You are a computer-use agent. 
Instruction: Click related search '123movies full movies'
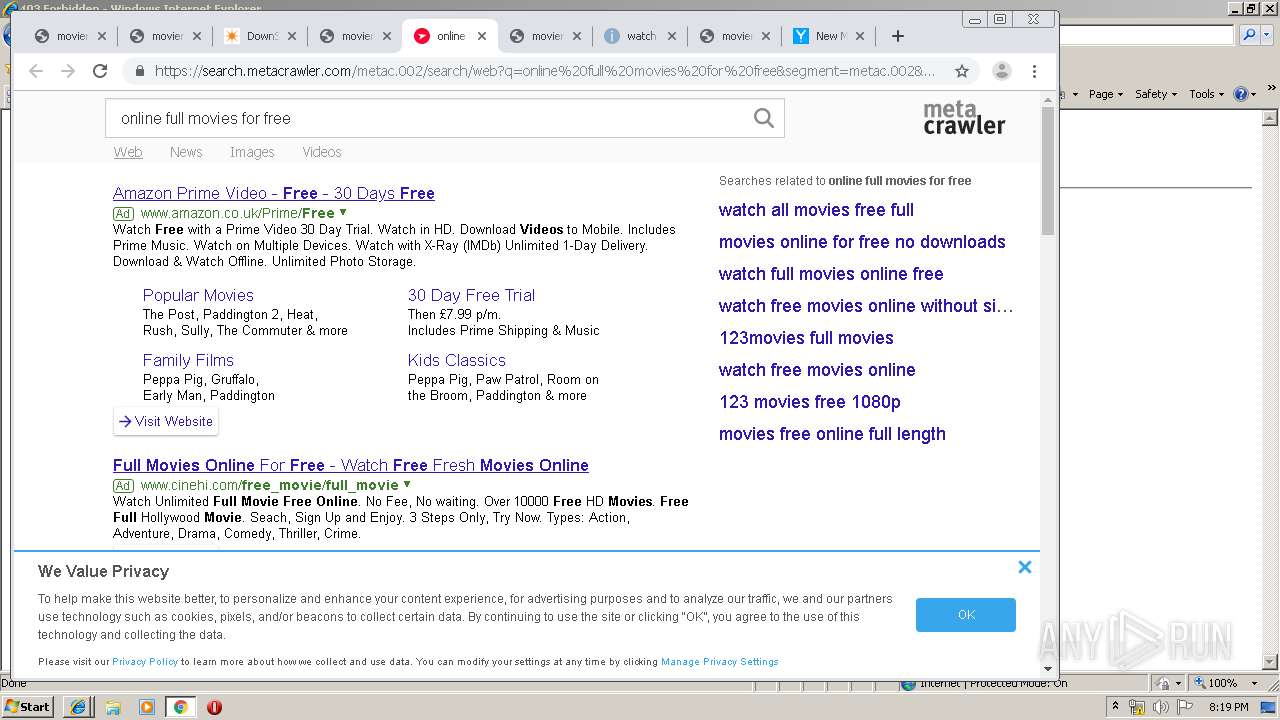(806, 338)
